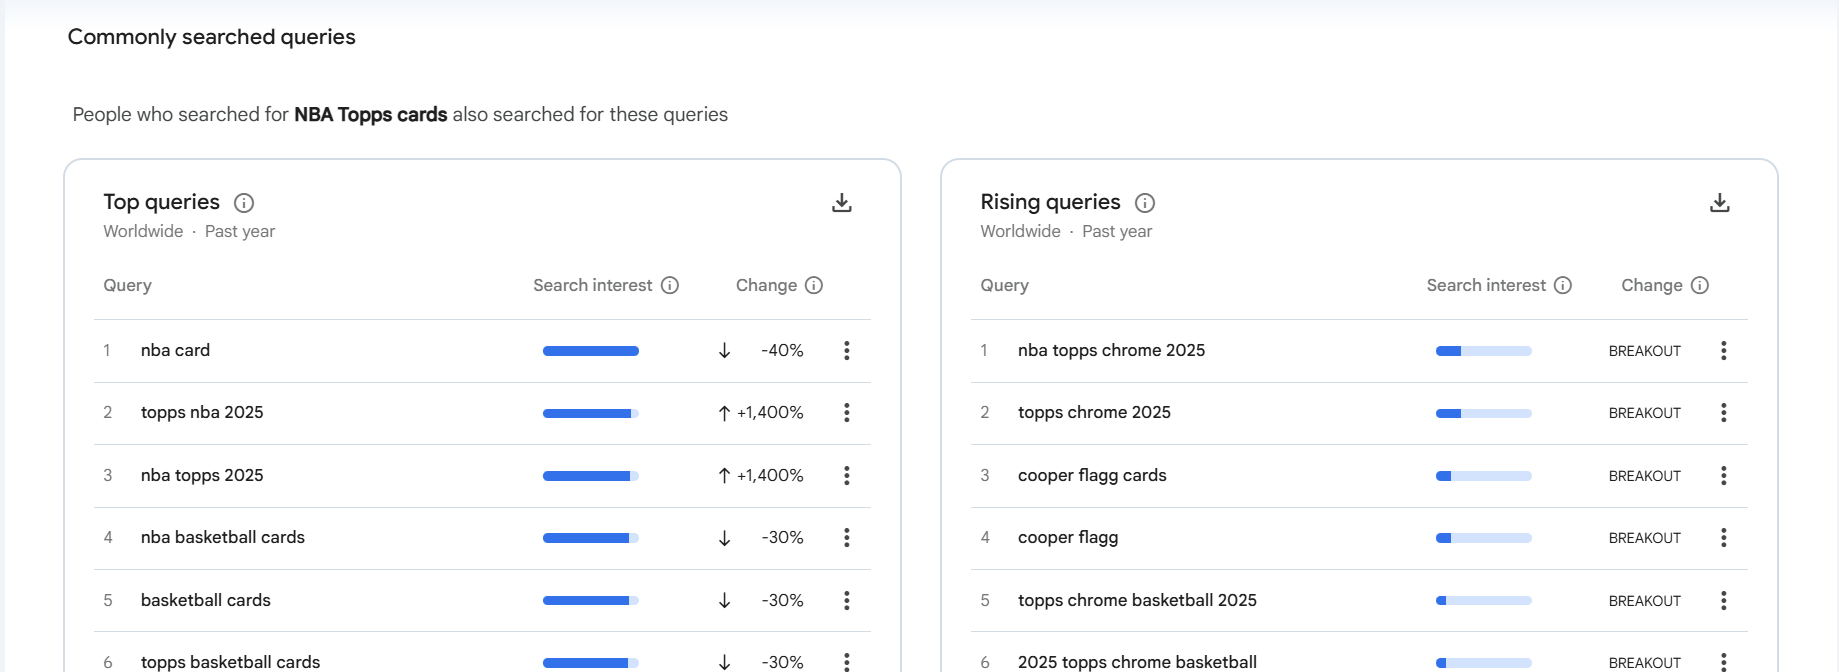The height and width of the screenshot is (672, 1839).
Task: Open the topps chrome 2025 query
Action: (1094, 412)
